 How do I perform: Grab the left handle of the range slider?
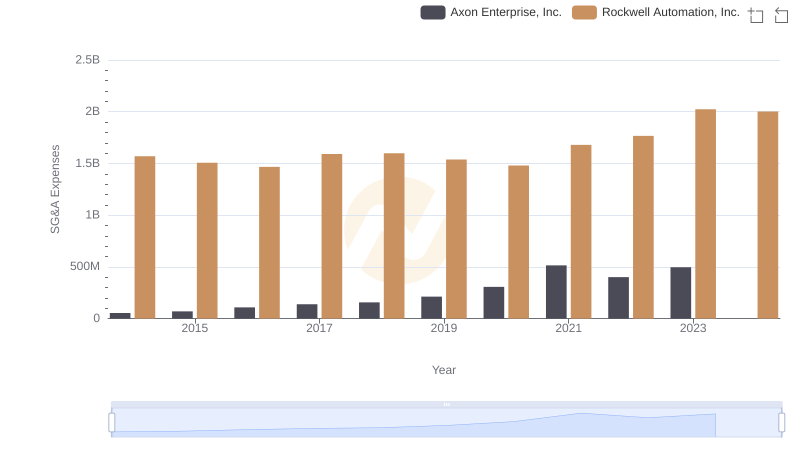tap(112, 423)
